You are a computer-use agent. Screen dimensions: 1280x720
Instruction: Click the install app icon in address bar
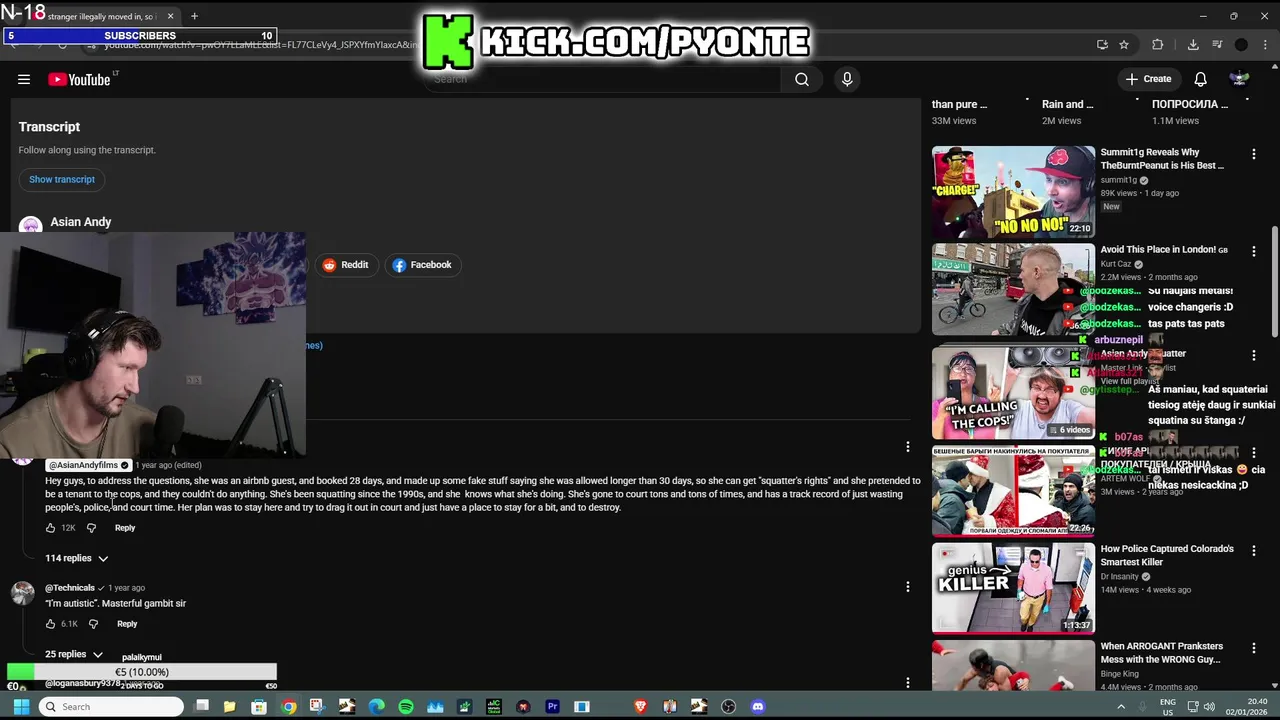(1102, 44)
